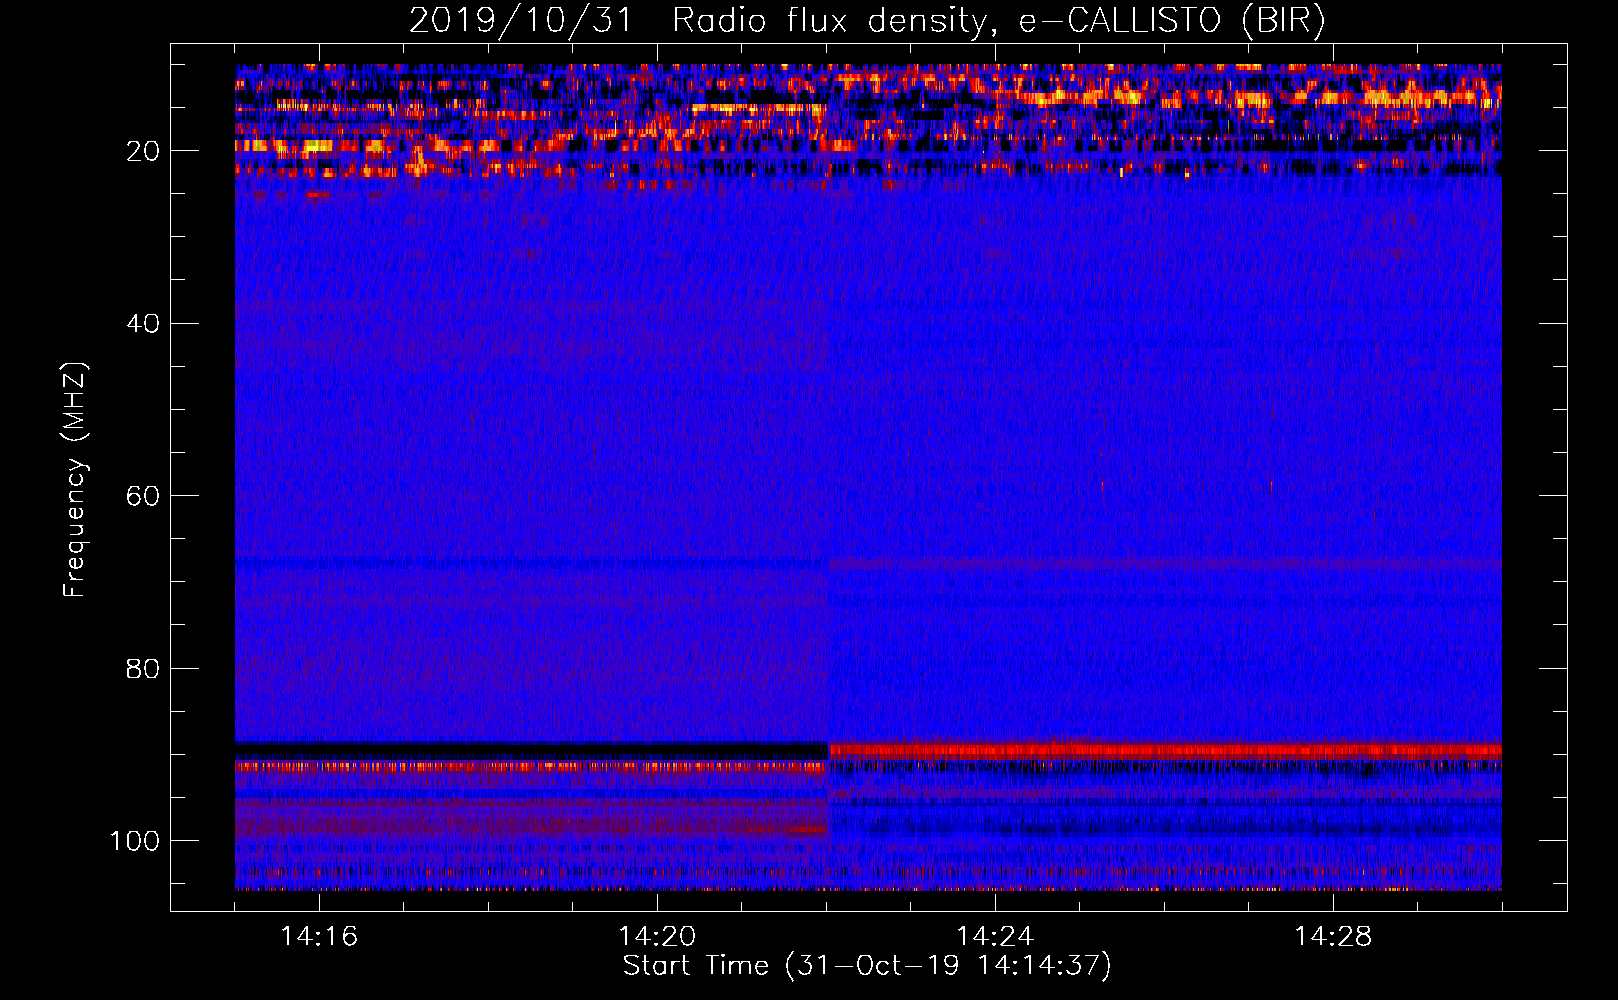The height and width of the screenshot is (1000, 1618).
Task: Click the 'Frequency (MHZ)' y-axis label
Action: [75, 480]
